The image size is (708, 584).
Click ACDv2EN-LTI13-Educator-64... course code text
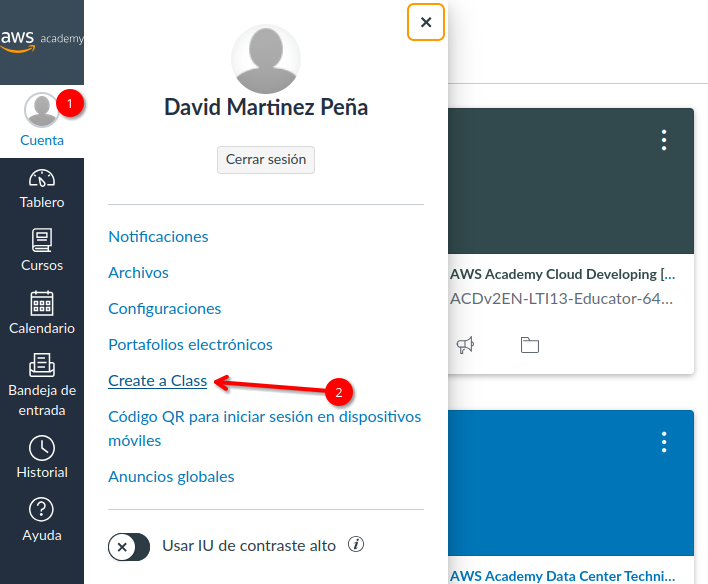pos(561,299)
